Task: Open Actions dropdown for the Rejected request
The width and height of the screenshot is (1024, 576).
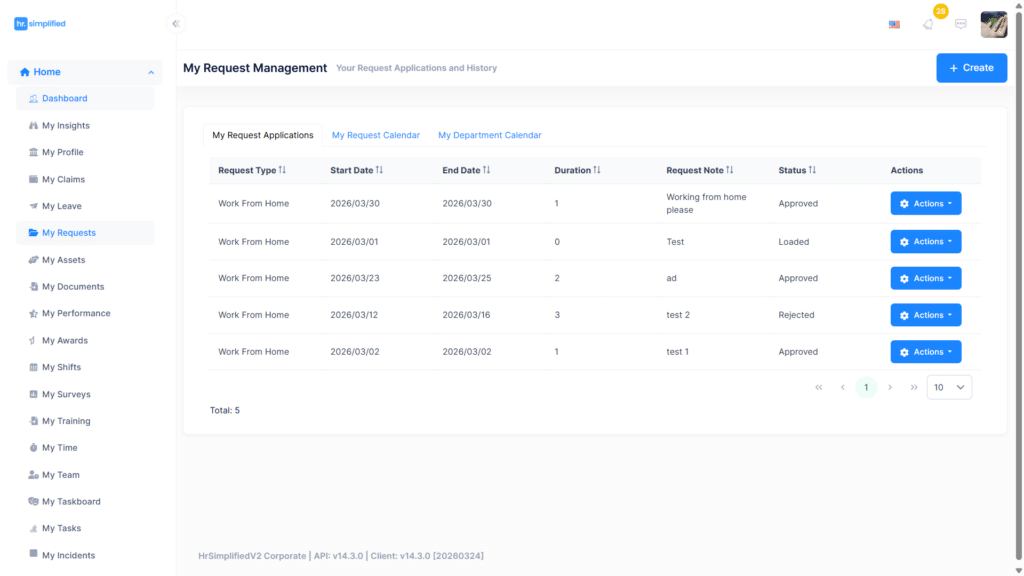Action: pos(926,315)
